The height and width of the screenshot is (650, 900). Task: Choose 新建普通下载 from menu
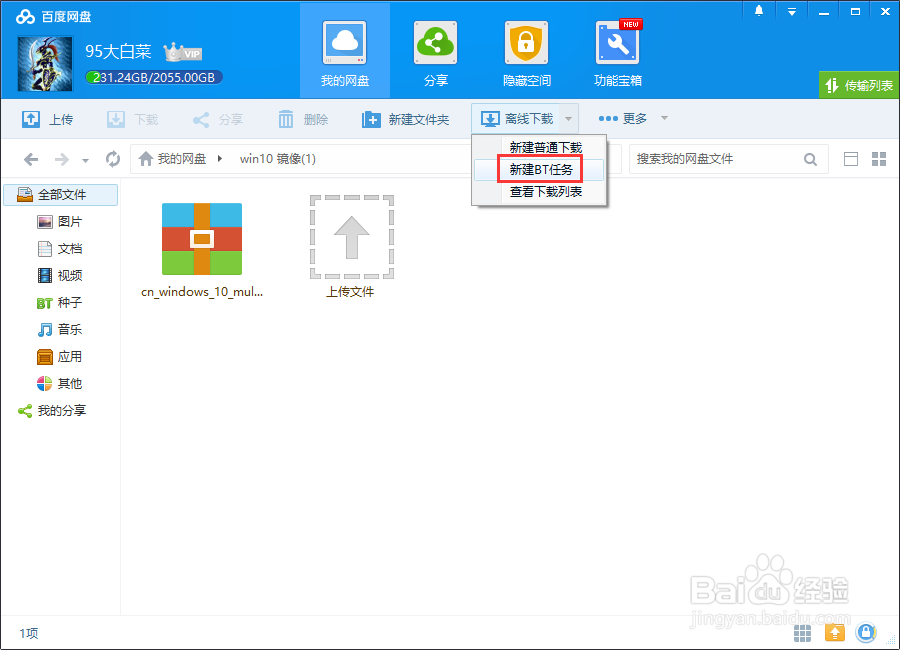coord(545,148)
